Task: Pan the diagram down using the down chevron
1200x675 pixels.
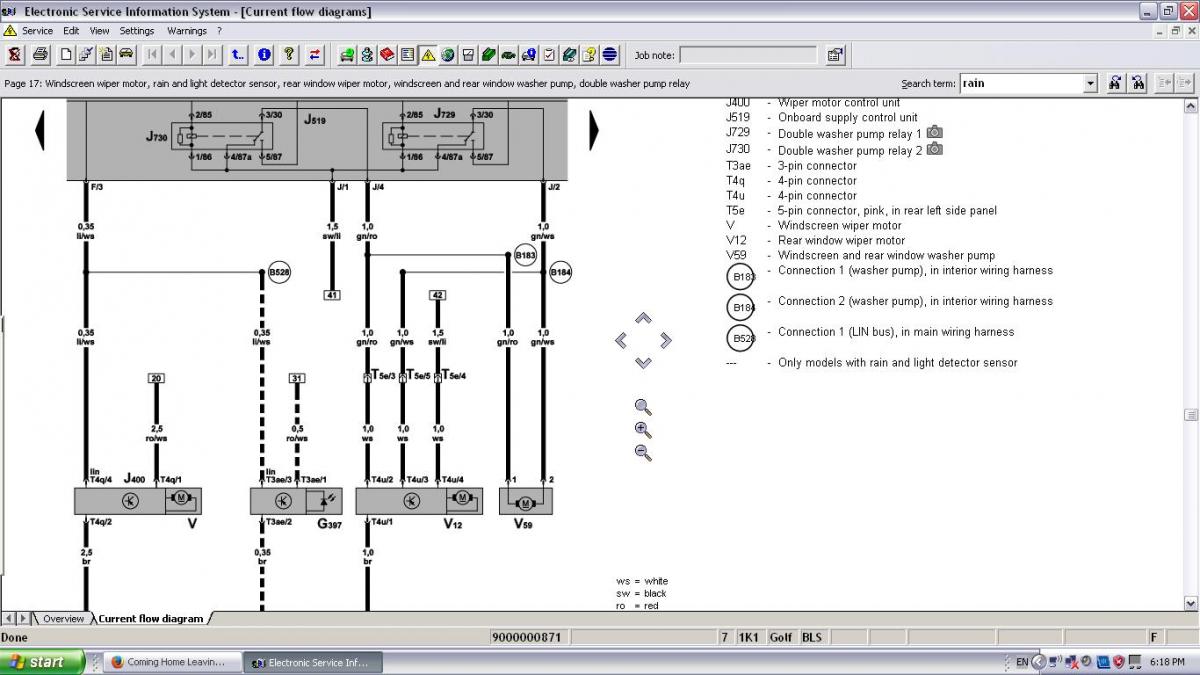Action: [643, 363]
